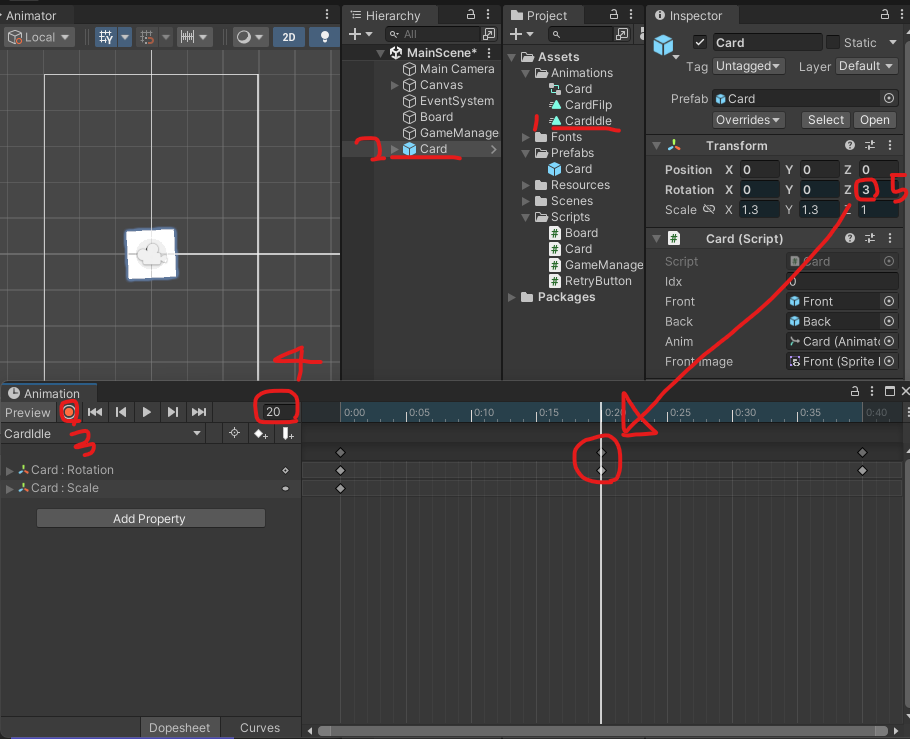The image size is (910, 739).
Task: Toggle Preview mode in Animation window
Action: pyautogui.click(x=27, y=413)
